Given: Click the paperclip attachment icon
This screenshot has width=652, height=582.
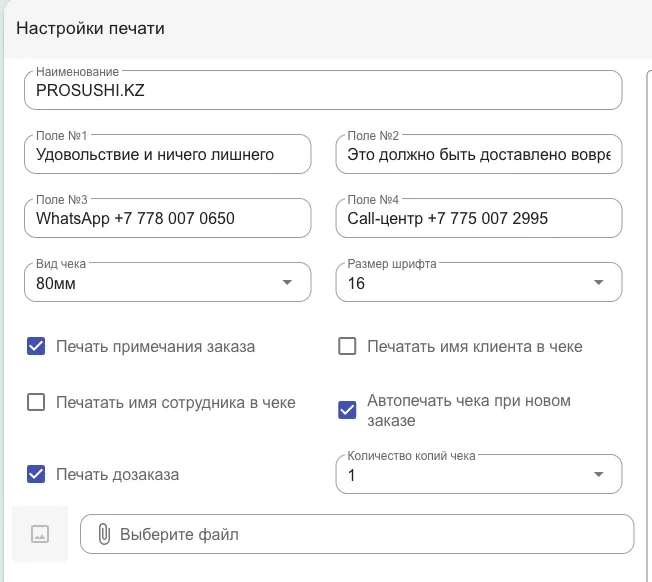Looking at the screenshot, I should [104, 534].
